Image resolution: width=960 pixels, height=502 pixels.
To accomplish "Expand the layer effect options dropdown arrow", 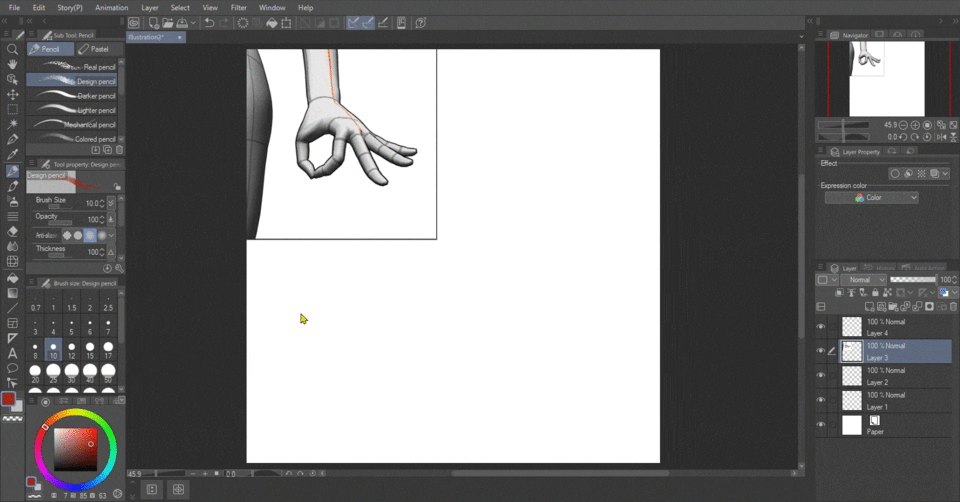I will pyautogui.click(x=945, y=174).
